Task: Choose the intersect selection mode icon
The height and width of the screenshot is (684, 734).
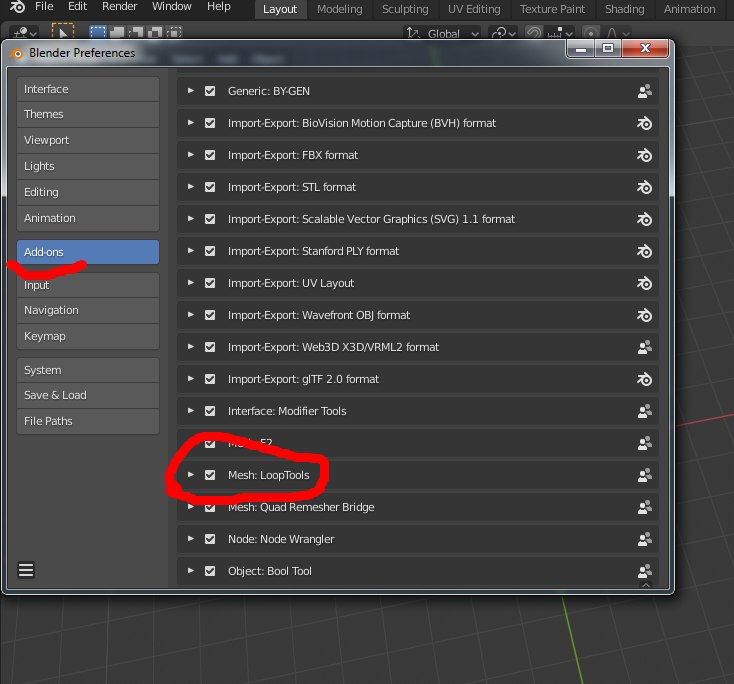Action: [x=174, y=32]
